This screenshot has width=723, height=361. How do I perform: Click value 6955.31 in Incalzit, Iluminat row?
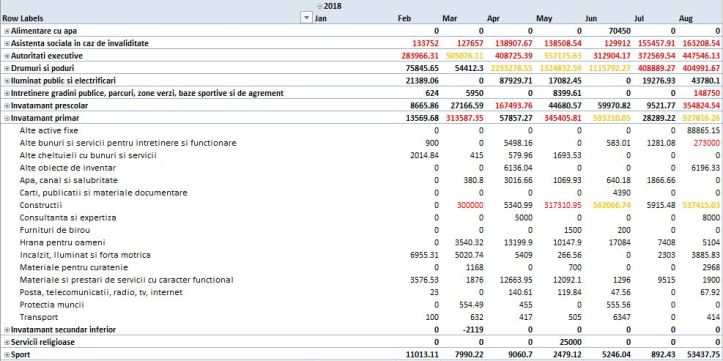click(424, 255)
